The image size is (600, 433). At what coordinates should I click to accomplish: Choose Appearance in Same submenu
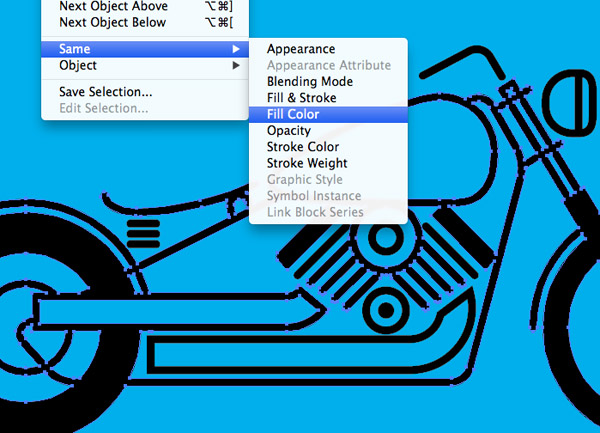(328, 49)
